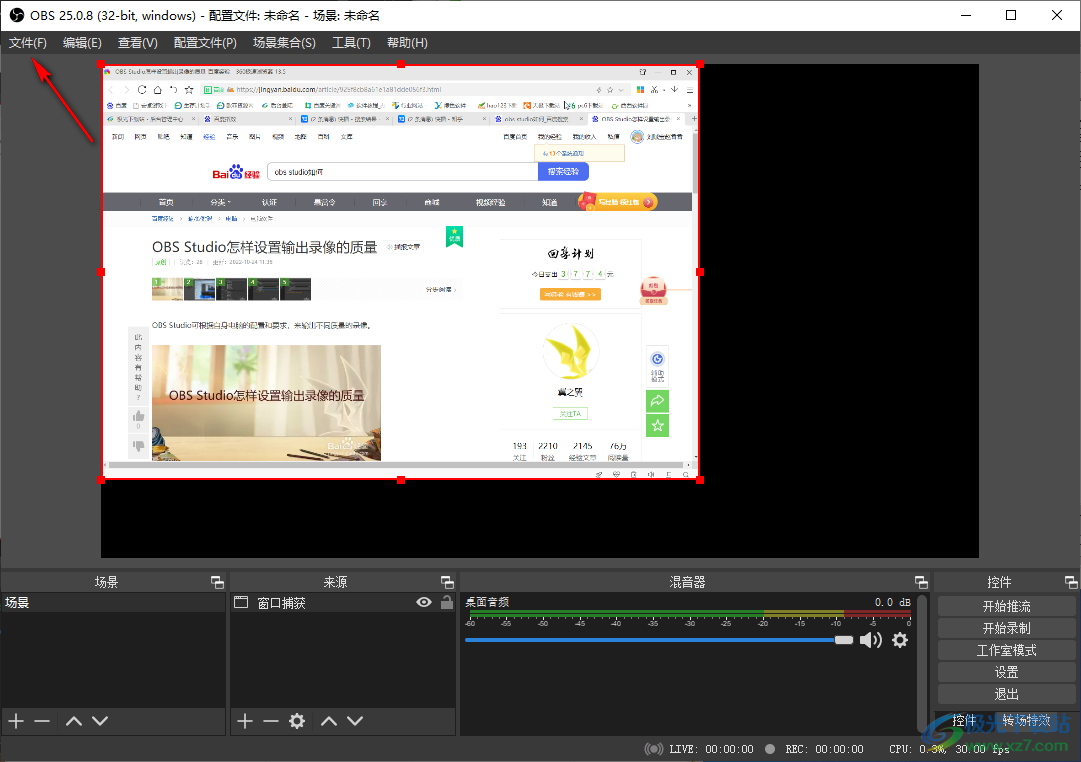This screenshot has width=1081, height=762.
Task: Open the 编辑(E) menu
Action: tap(82, 43)
